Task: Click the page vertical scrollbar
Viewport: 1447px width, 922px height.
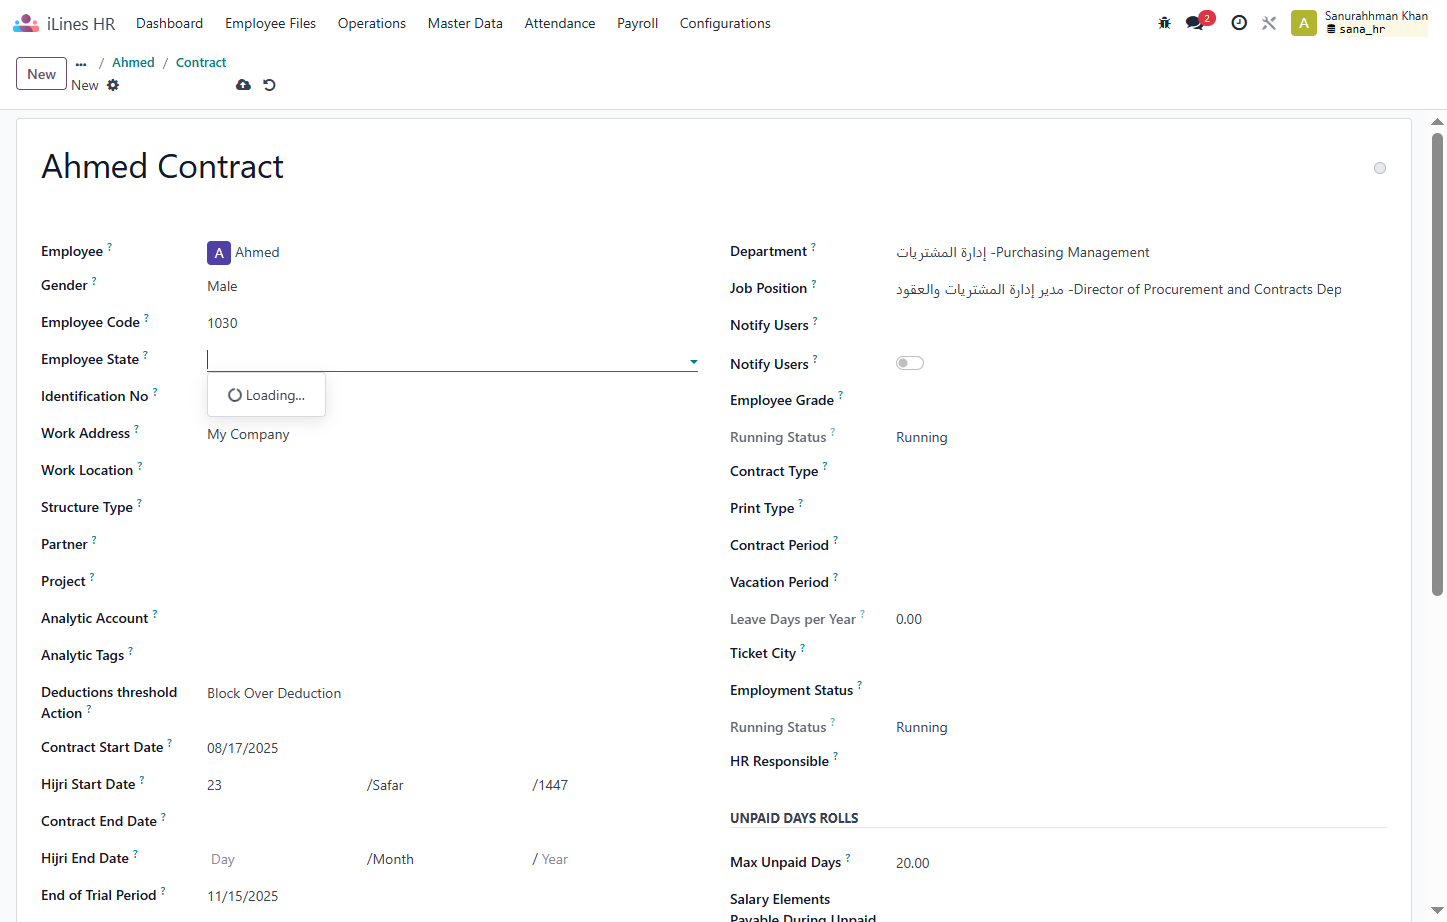Action: (1437, 364)
